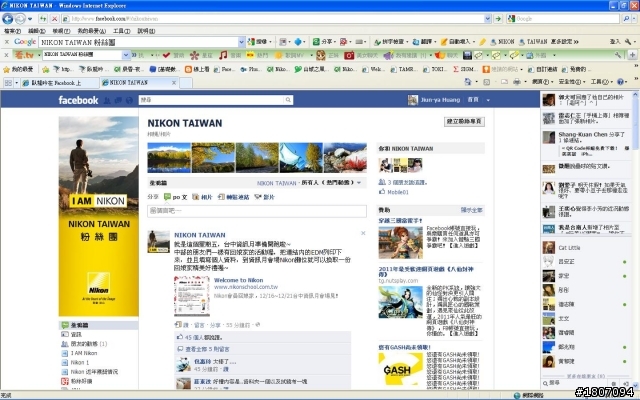This screenshot has height=400, width=640.
Task: Open Jiun-ya Huang profile link
Action: (440, 100)
